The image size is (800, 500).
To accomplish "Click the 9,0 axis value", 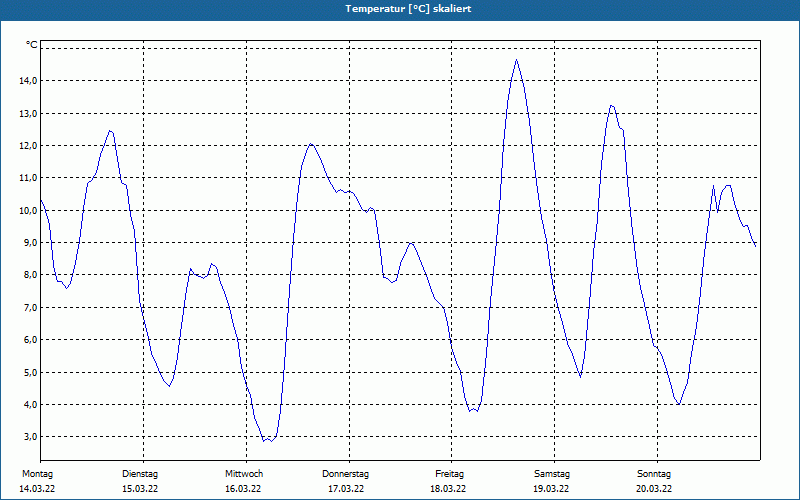I will click(x=30, y=242).
